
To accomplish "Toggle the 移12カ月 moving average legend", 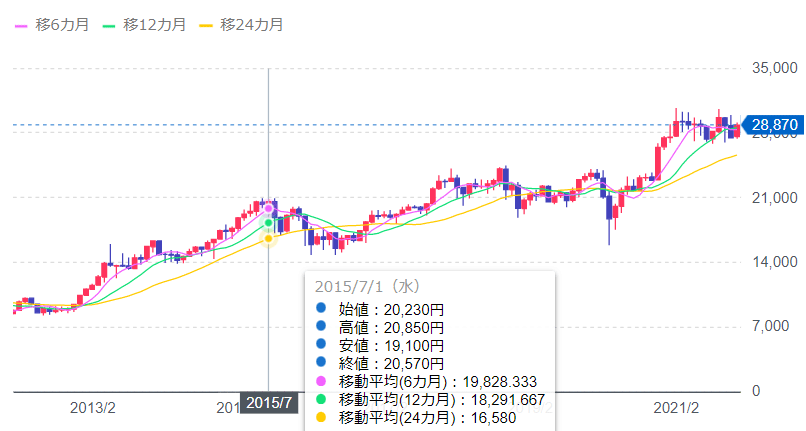I will point(144,25).
